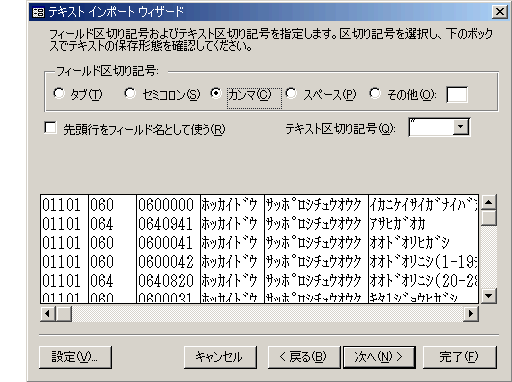
Task: Click the キャンセル button
Action: point(220,357)
